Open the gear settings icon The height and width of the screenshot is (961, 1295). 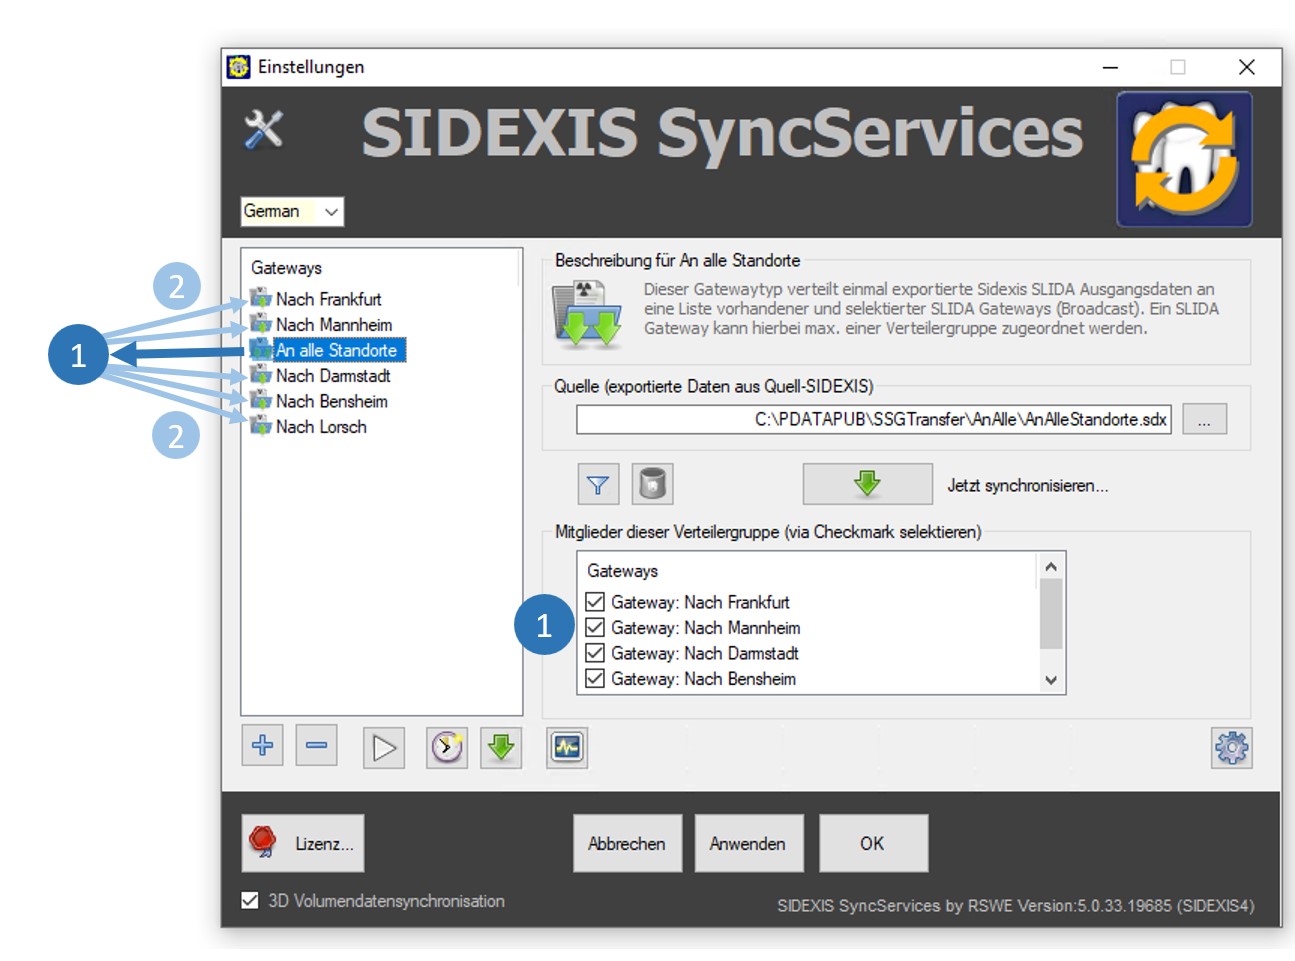[1231, 747]
